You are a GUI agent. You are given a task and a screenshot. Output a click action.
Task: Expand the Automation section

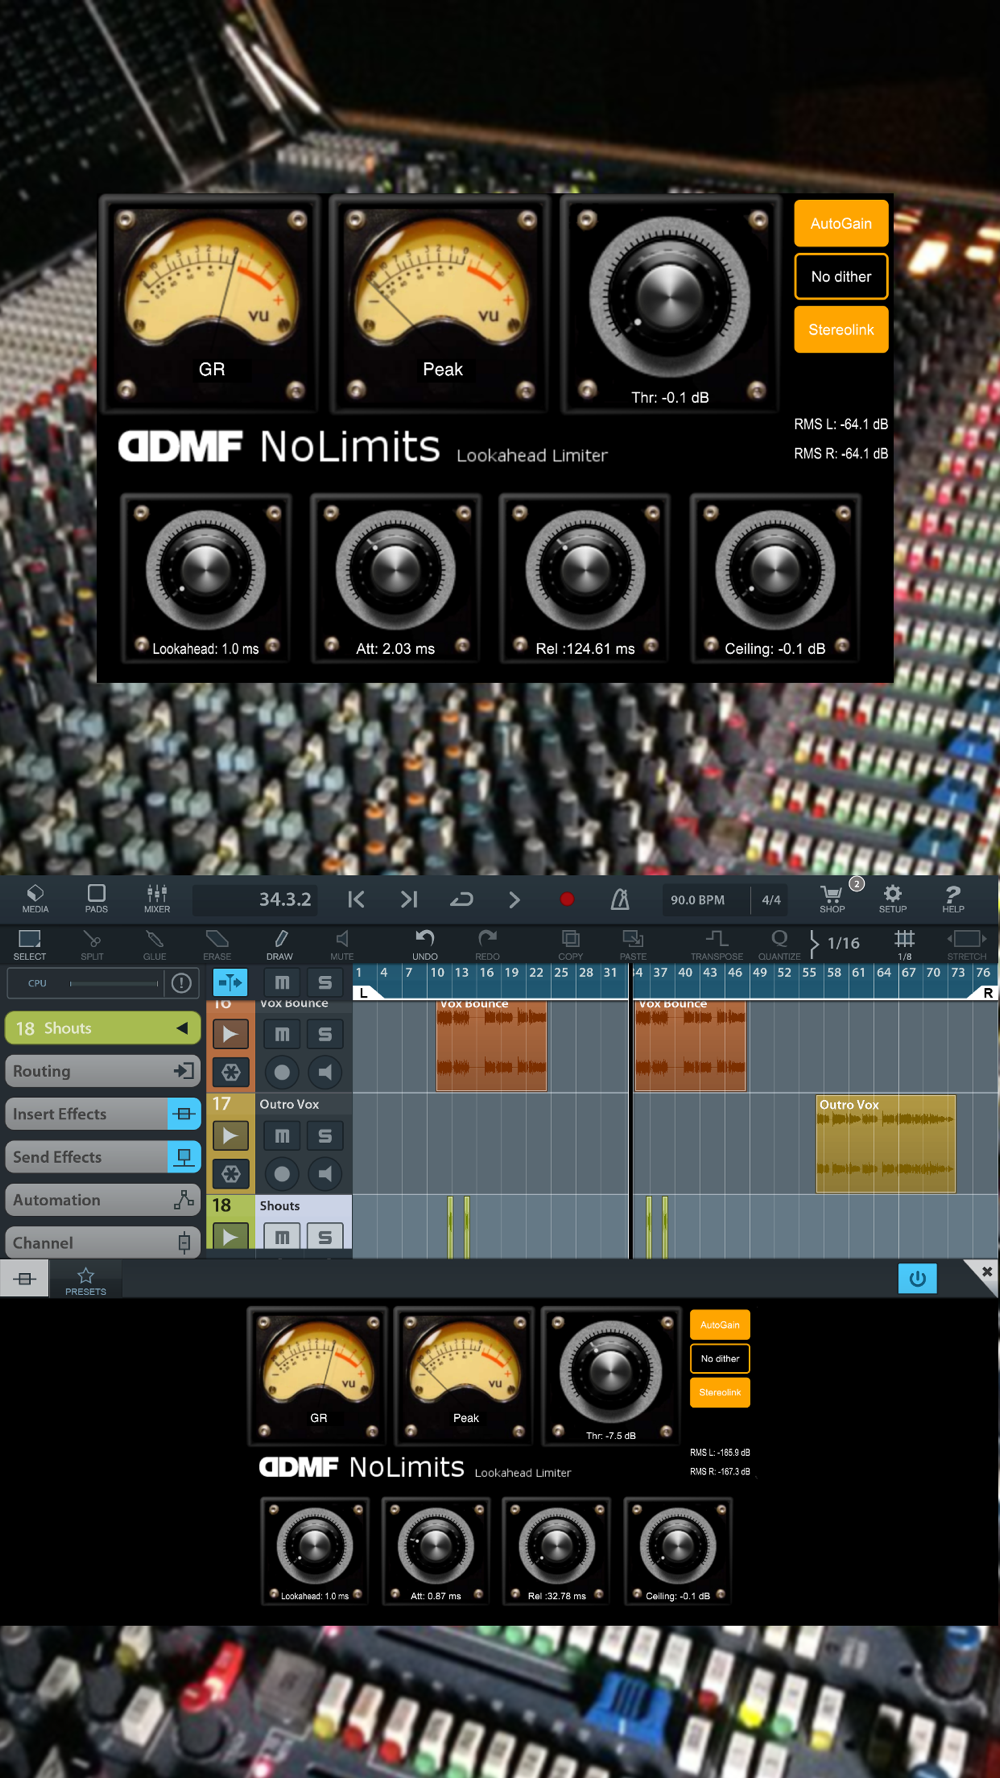click(x=103, y=1200)
